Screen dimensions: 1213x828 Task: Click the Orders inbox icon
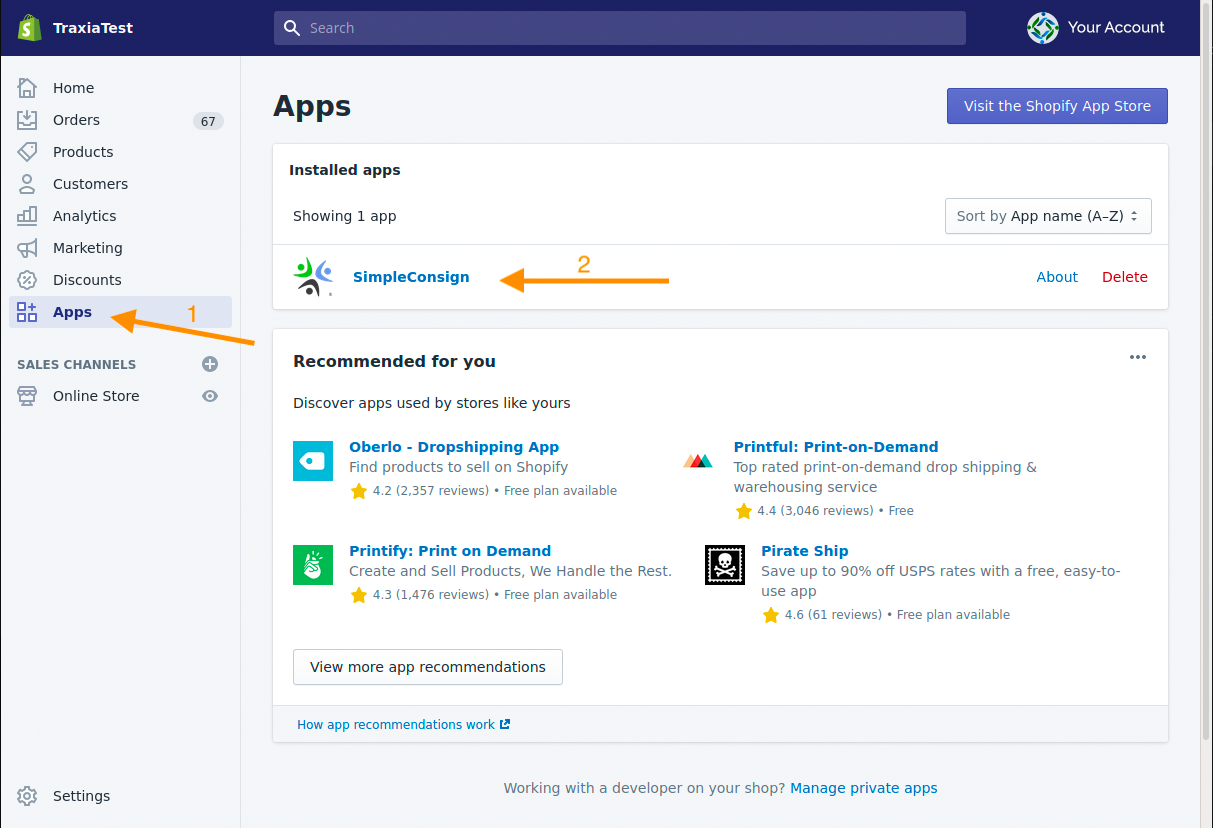click(x=27, y=120)
